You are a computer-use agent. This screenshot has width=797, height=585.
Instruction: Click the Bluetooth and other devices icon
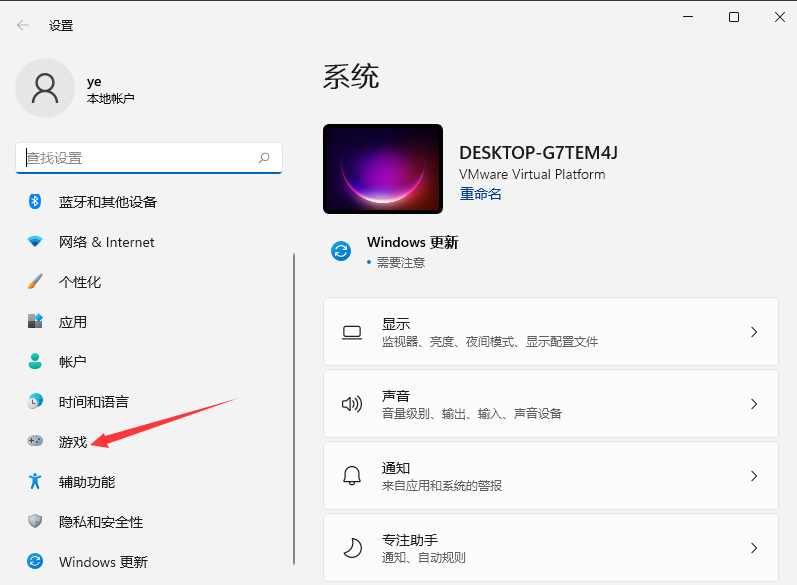pos(35,202)
